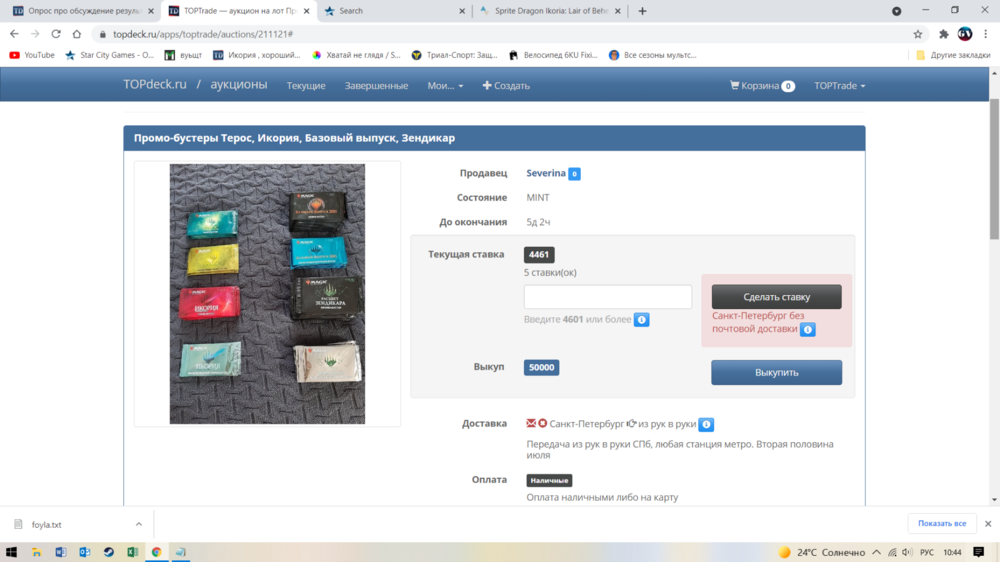1000x562 pixels.
Task: Reload the page with the refresh icon
Action: coord(56,34)
